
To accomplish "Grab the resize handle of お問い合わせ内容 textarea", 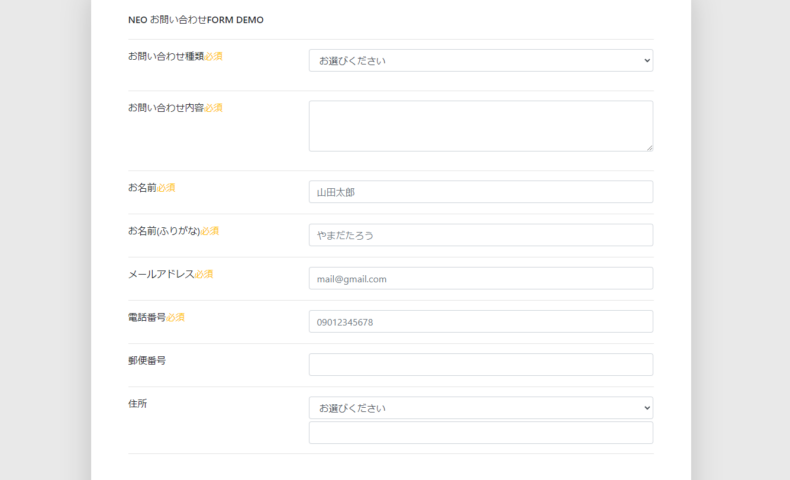I will click(649, 148).
